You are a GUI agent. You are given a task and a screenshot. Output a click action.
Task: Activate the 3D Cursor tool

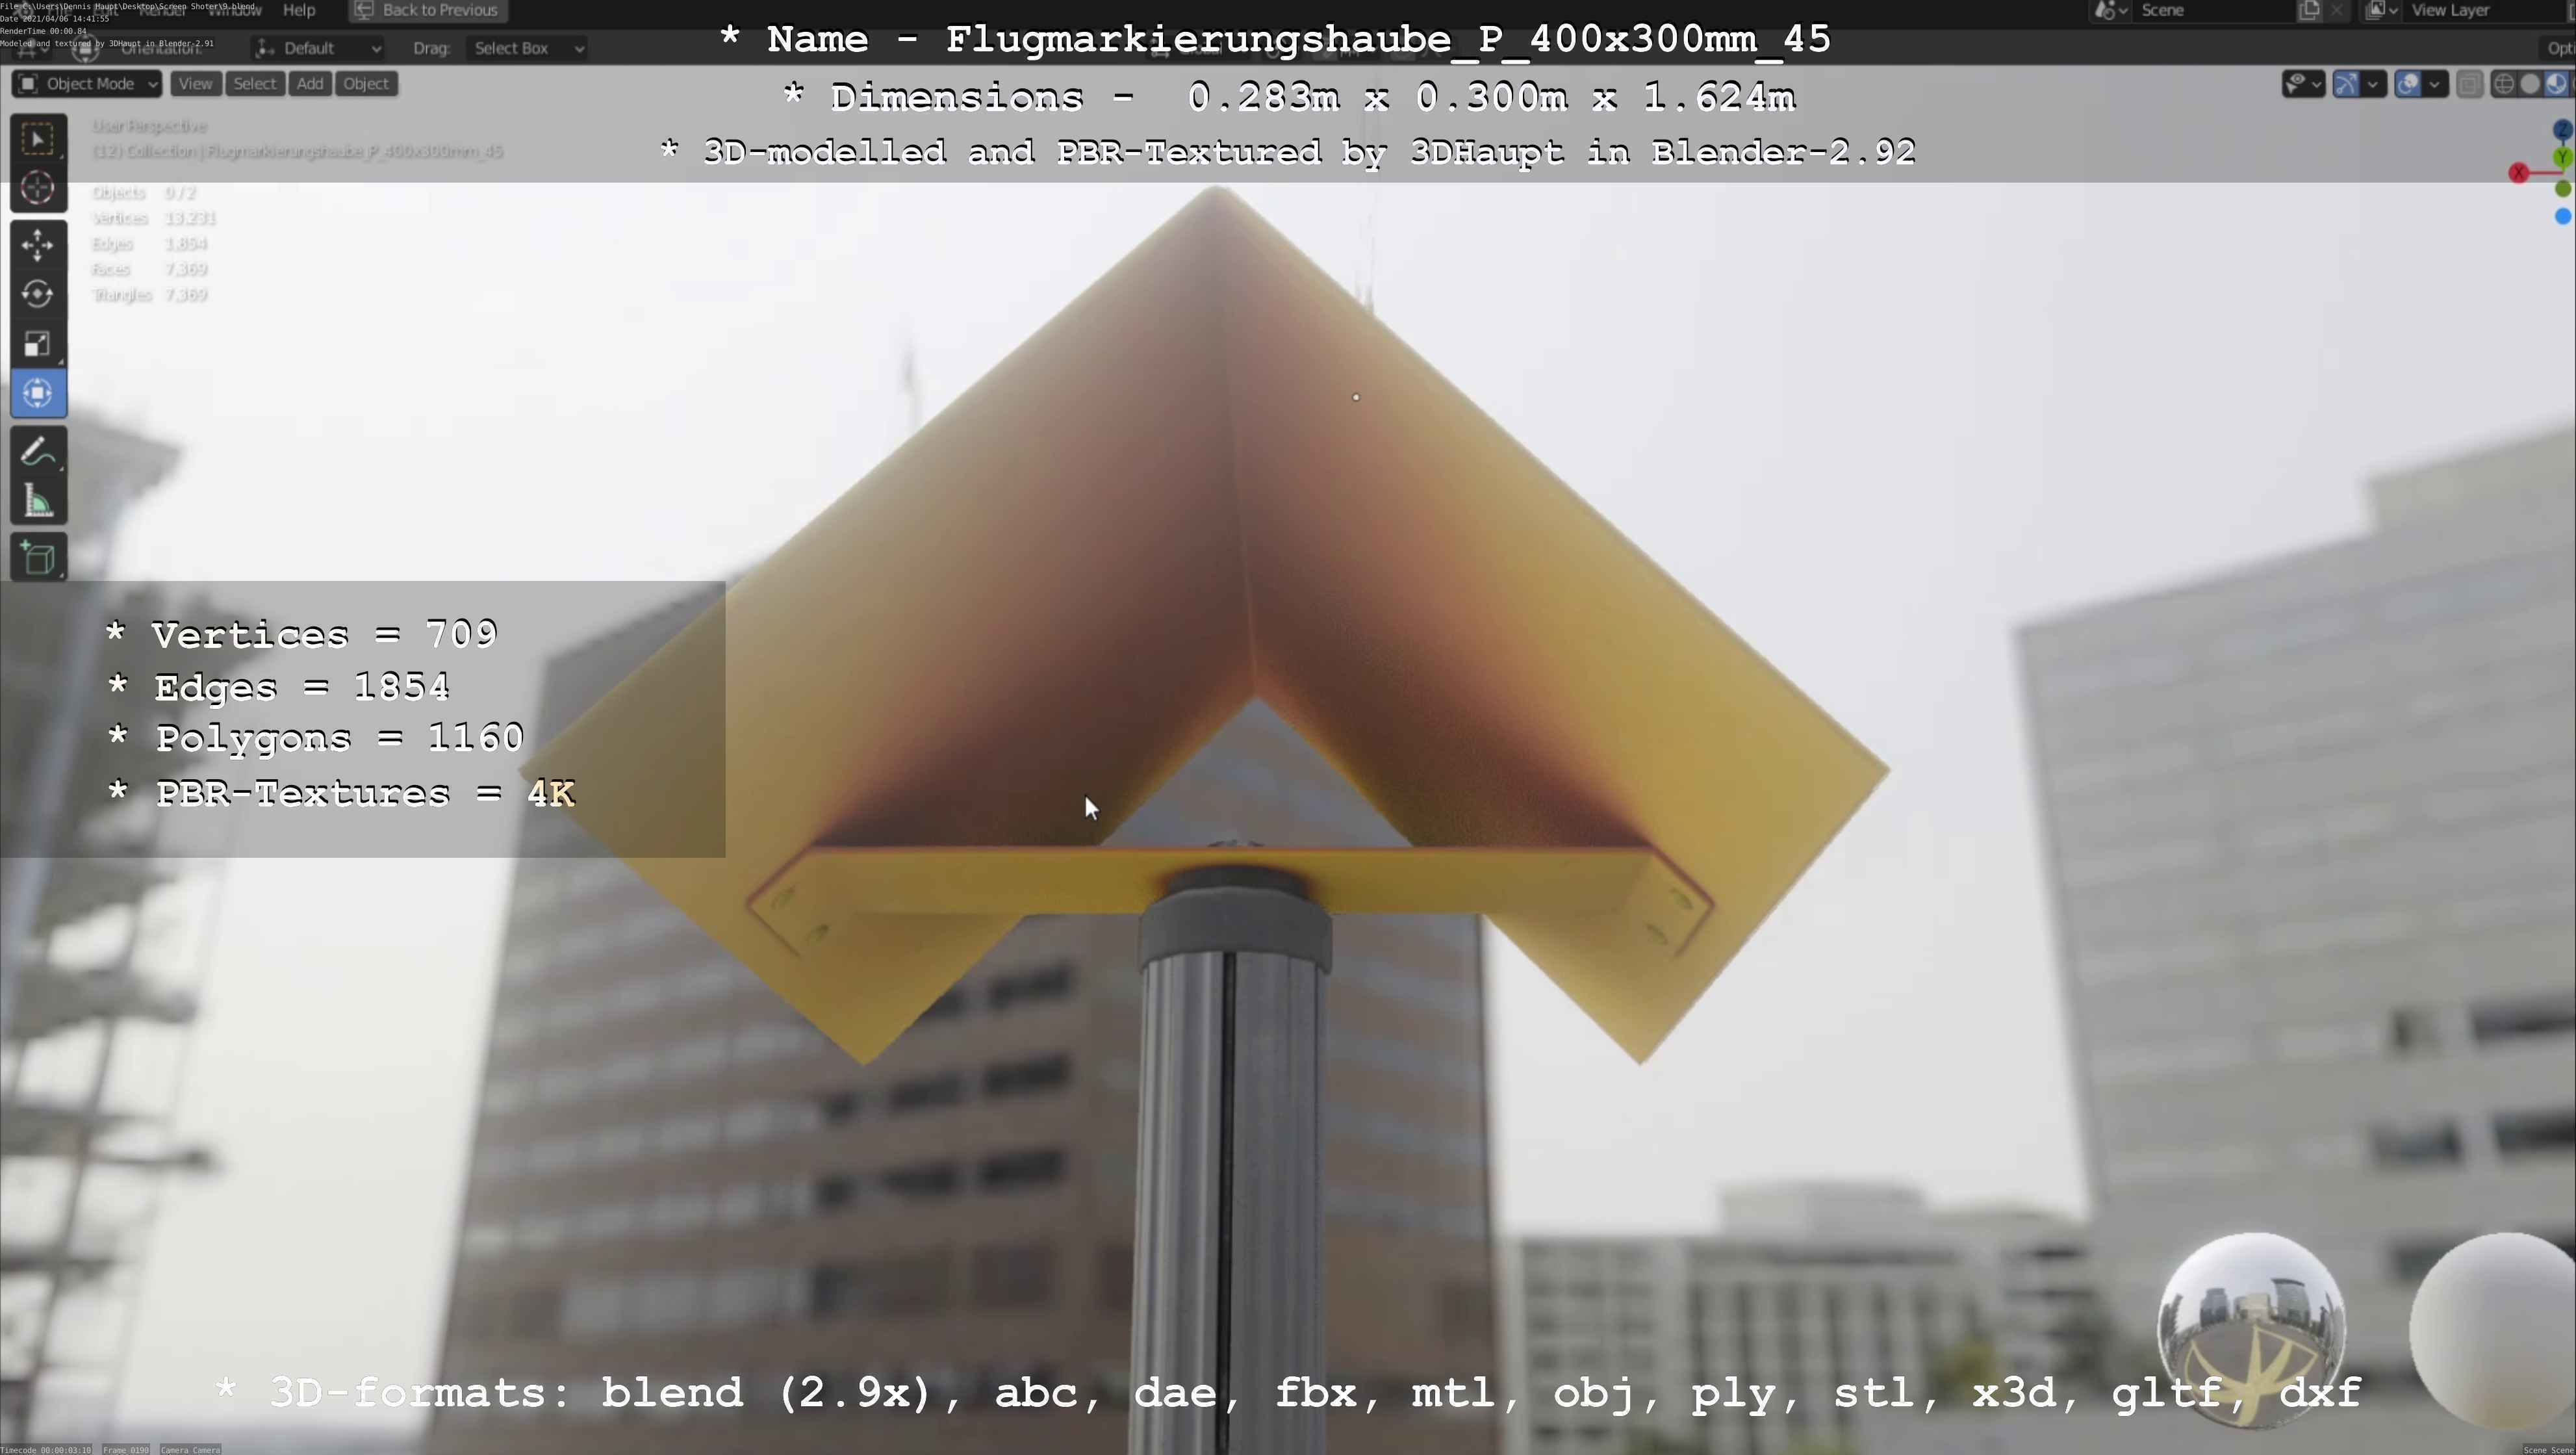click(x=38, y=188)
